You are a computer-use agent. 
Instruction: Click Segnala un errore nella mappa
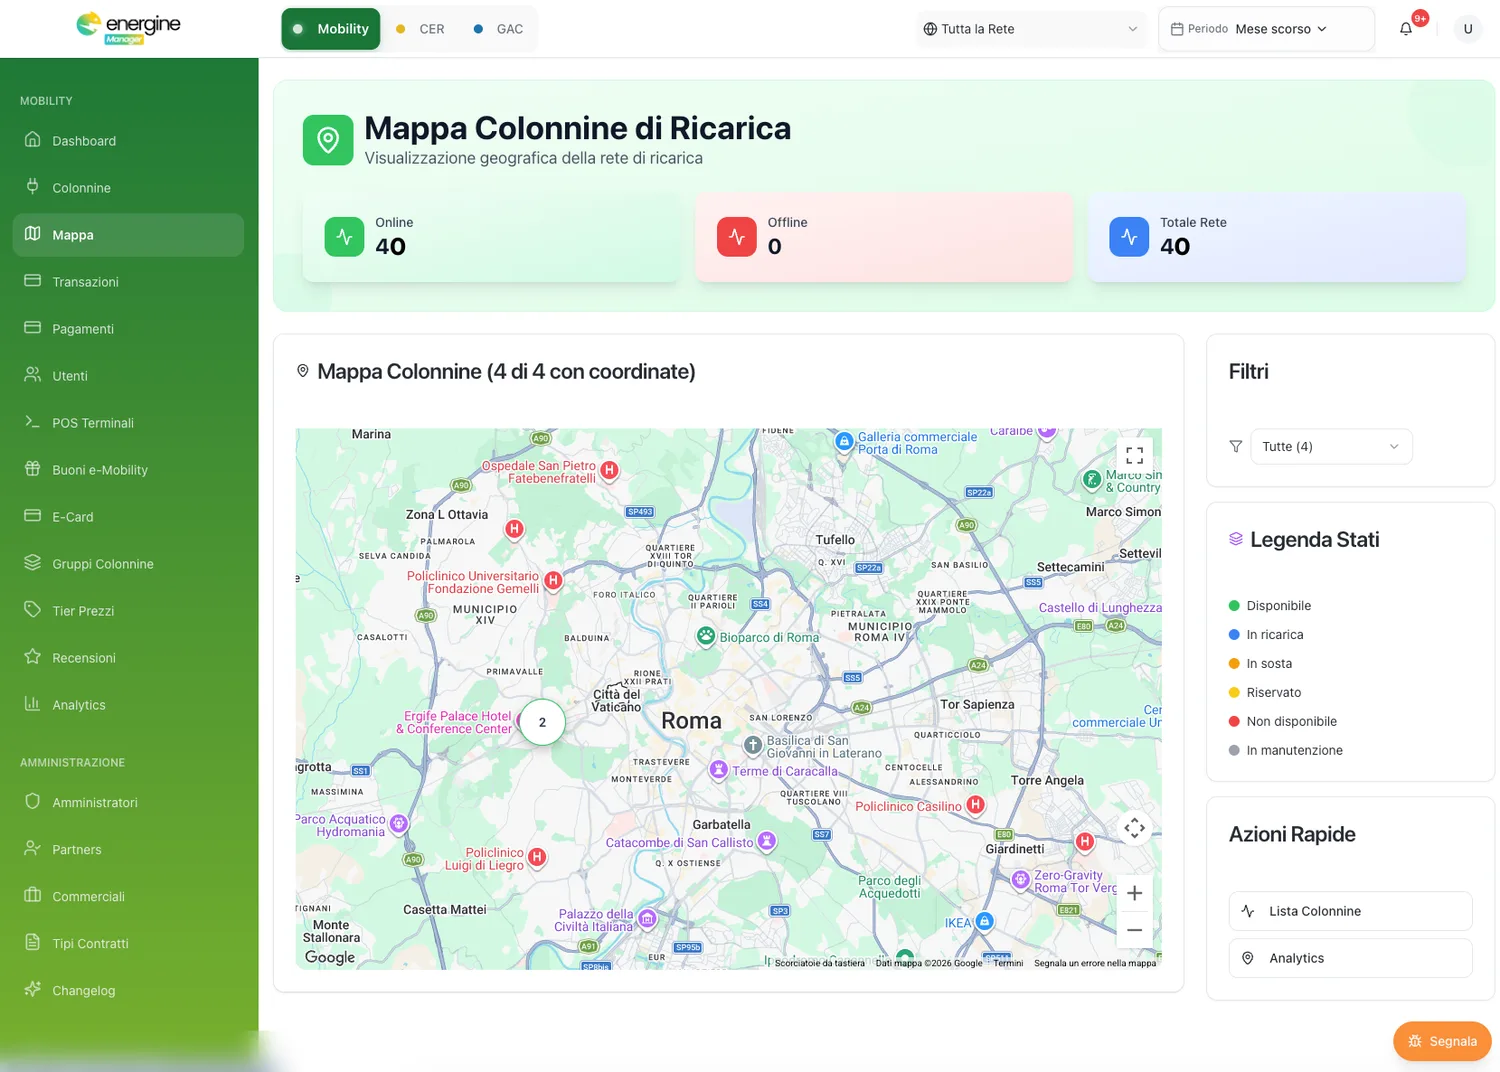[x=1095, y=963]
